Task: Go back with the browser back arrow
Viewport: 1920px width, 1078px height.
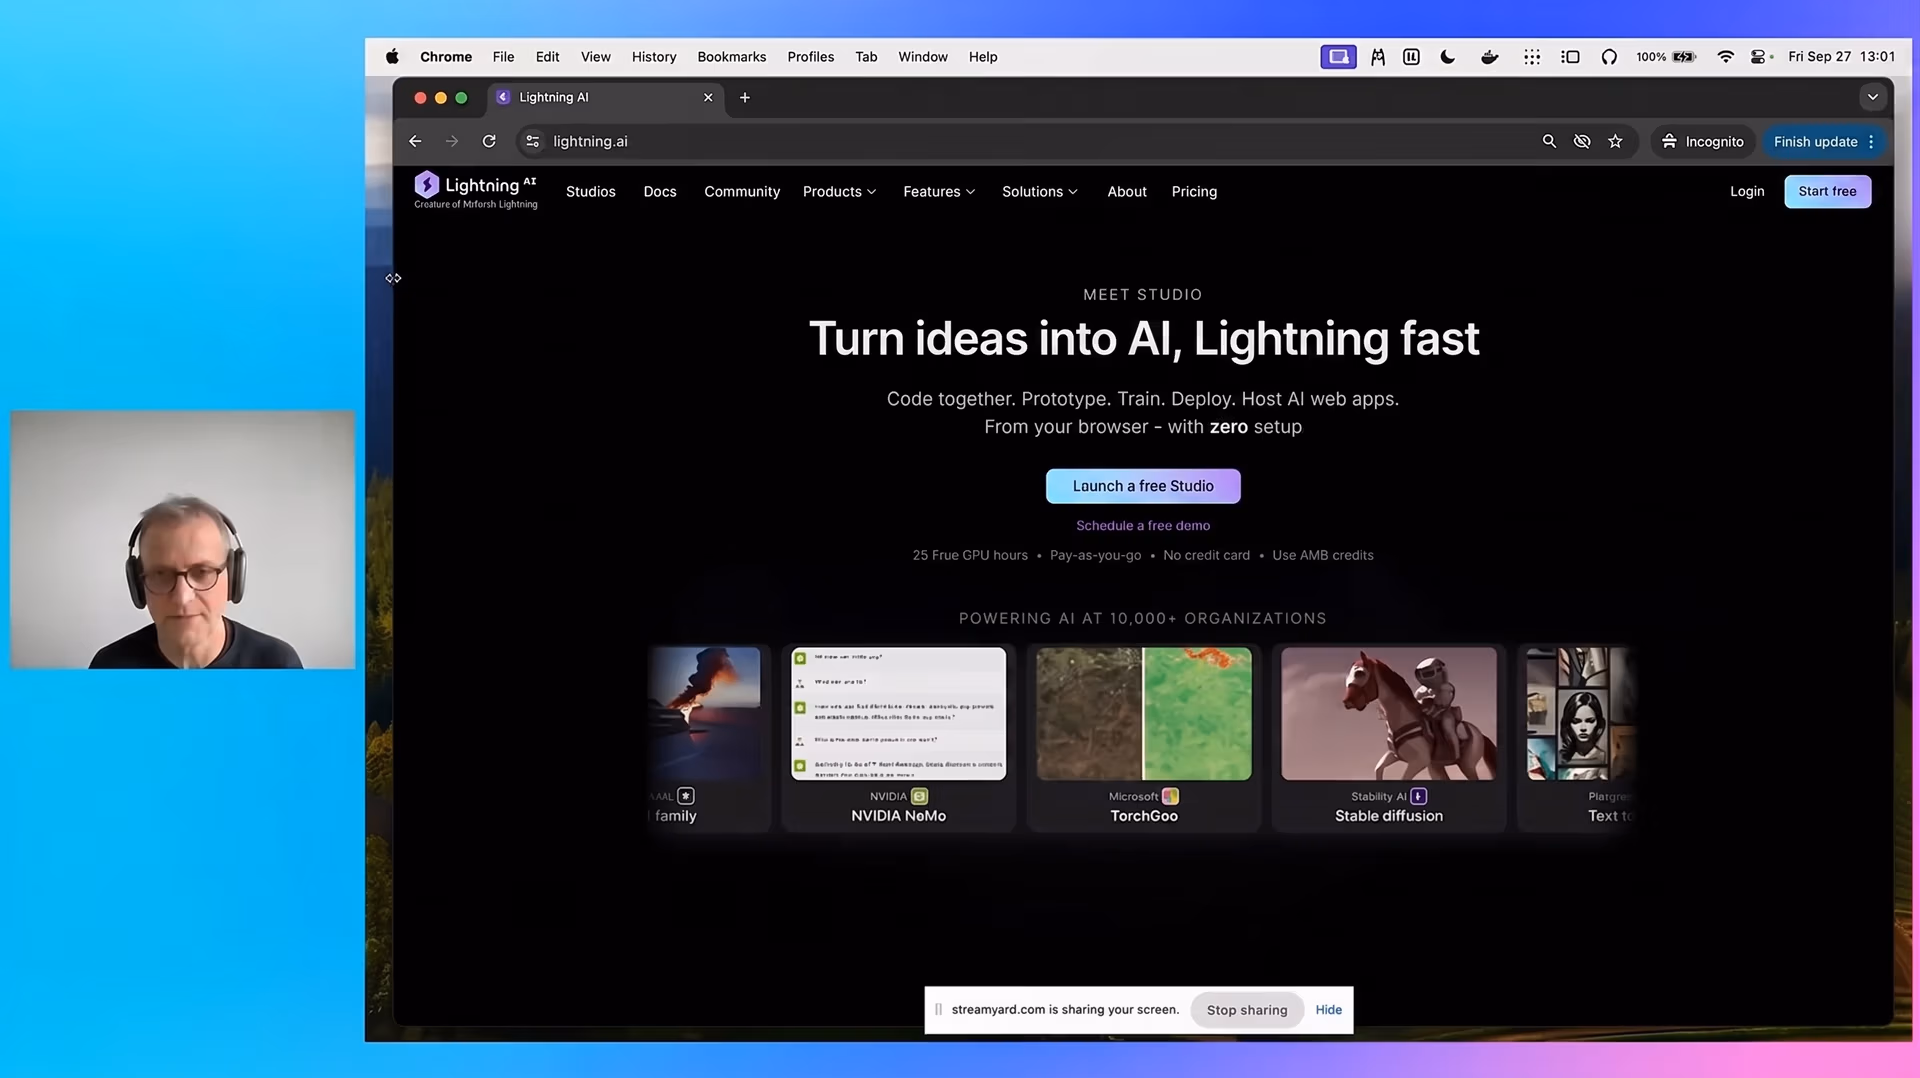Action: tap(415, 141)
